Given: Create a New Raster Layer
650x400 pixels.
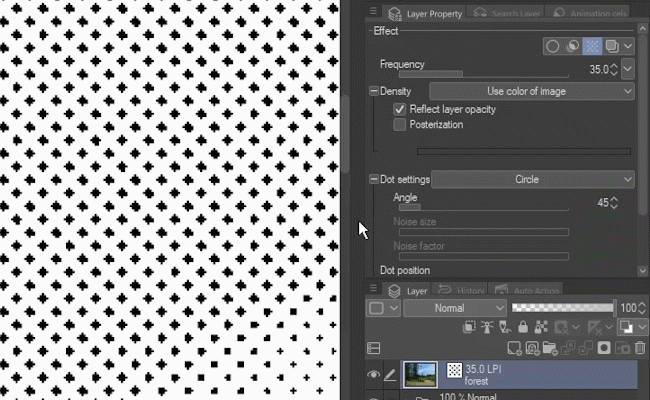Looking at the screenshot, I should [x=514, y=348].
